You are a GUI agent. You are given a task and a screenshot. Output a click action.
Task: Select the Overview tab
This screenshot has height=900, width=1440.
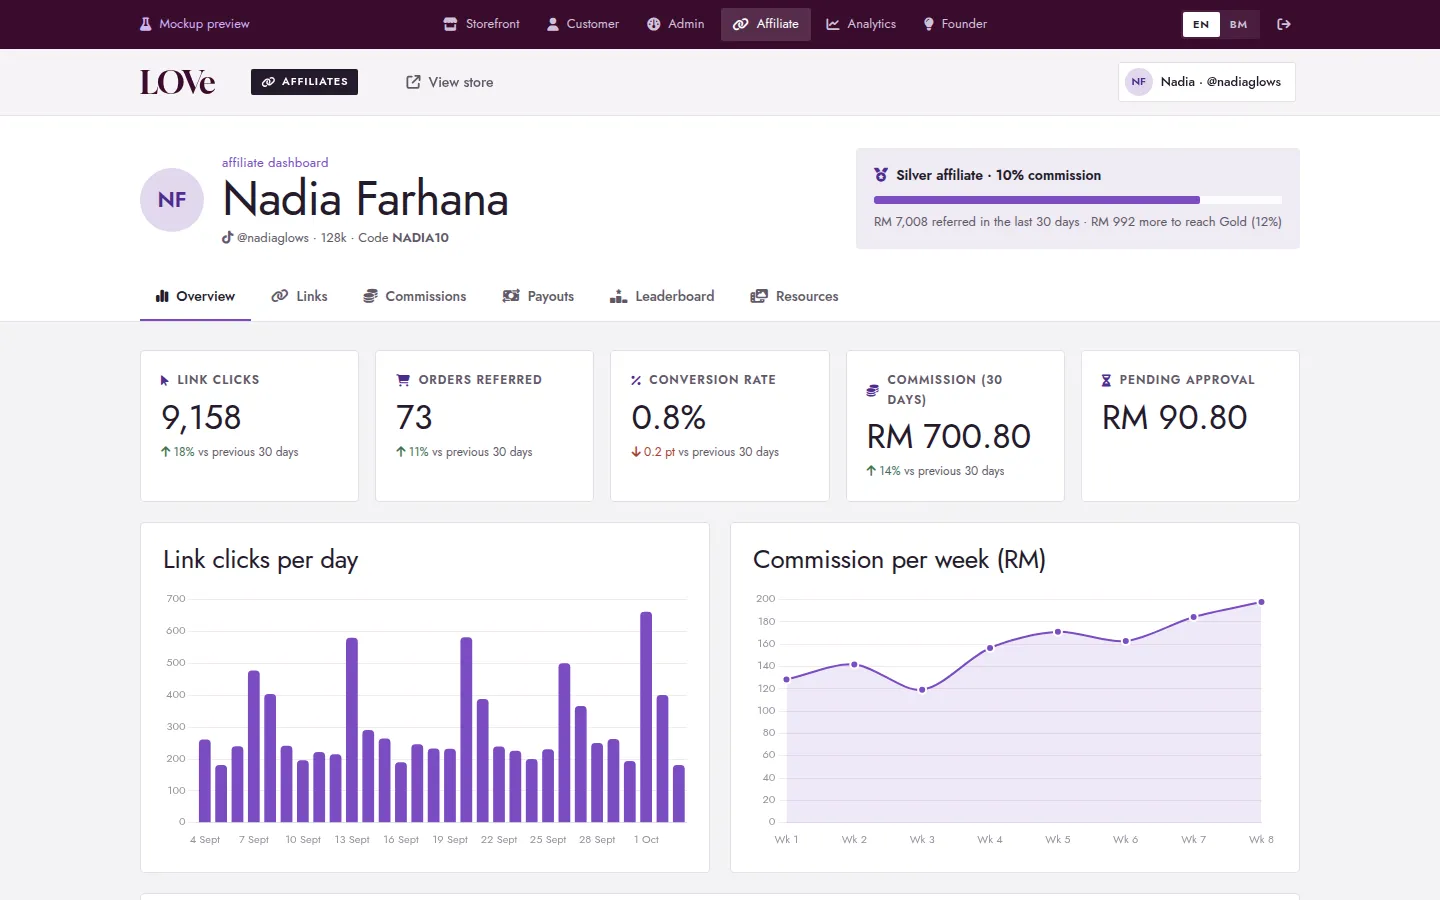tap(195, 296)
